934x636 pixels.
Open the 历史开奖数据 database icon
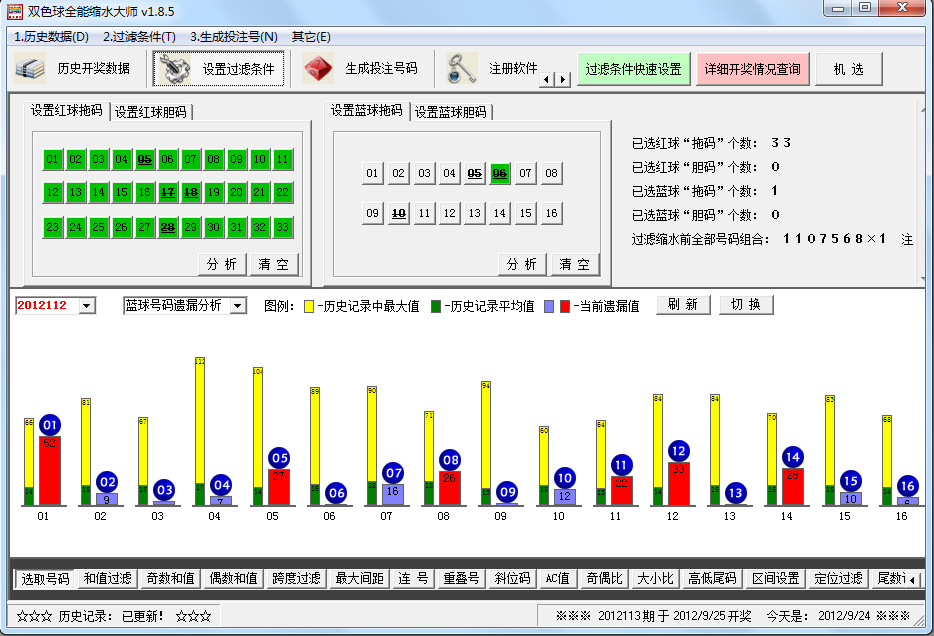coord(30,68)
